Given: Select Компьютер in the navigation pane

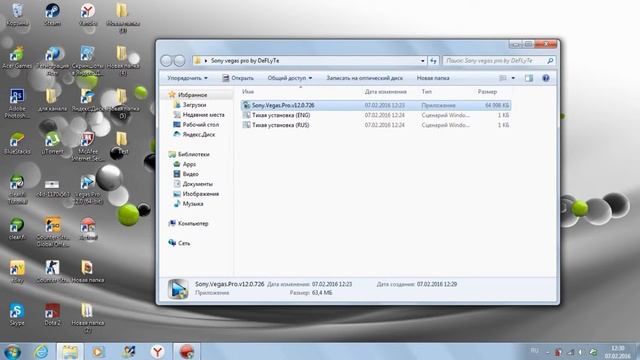Looking at the screenshot, I should click(x=193, y=224).
